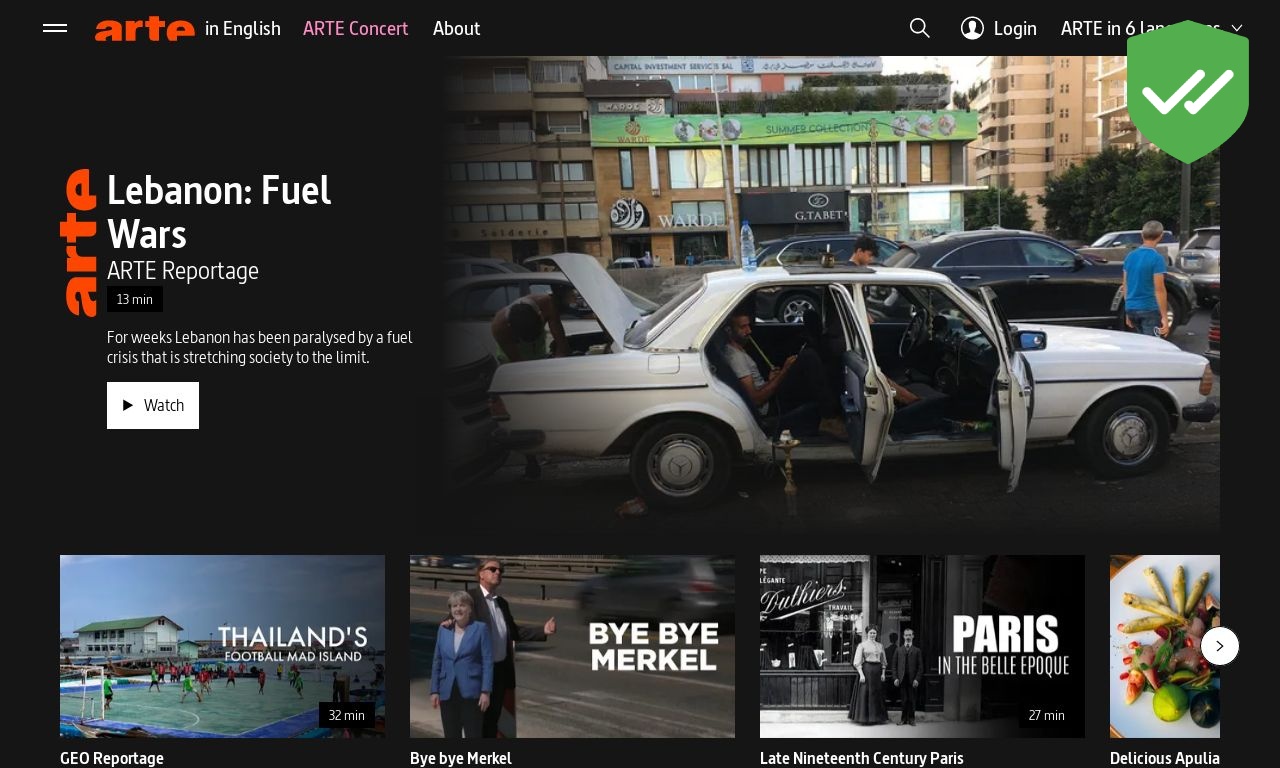Click the vertical ARTE logo beside the title
Viewport: 1280px width, 768px height.
coord(78,243)
